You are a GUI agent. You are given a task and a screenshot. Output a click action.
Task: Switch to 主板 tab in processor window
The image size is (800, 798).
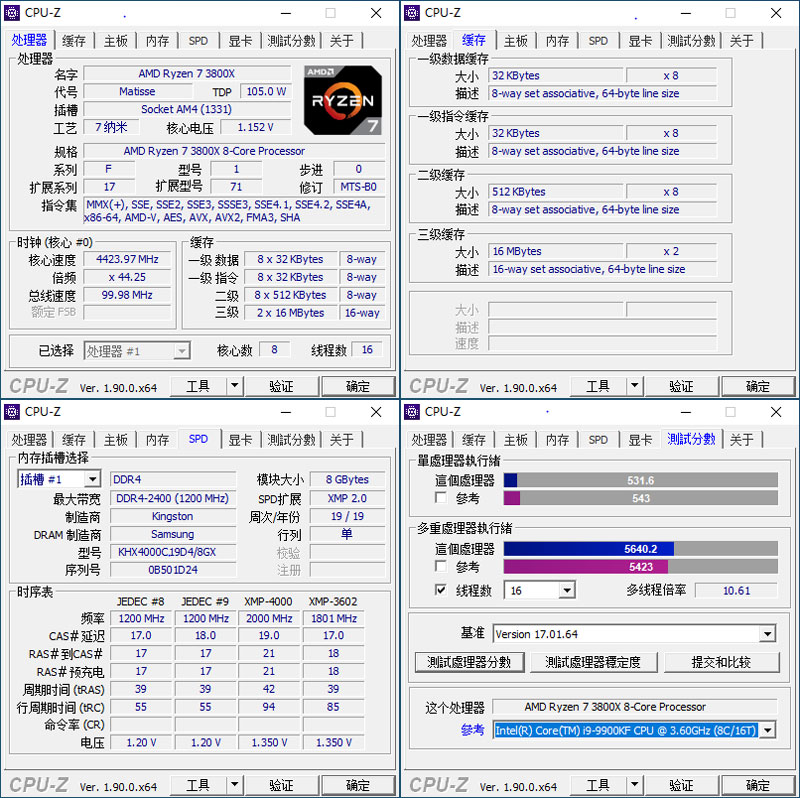tap(116, 41)
